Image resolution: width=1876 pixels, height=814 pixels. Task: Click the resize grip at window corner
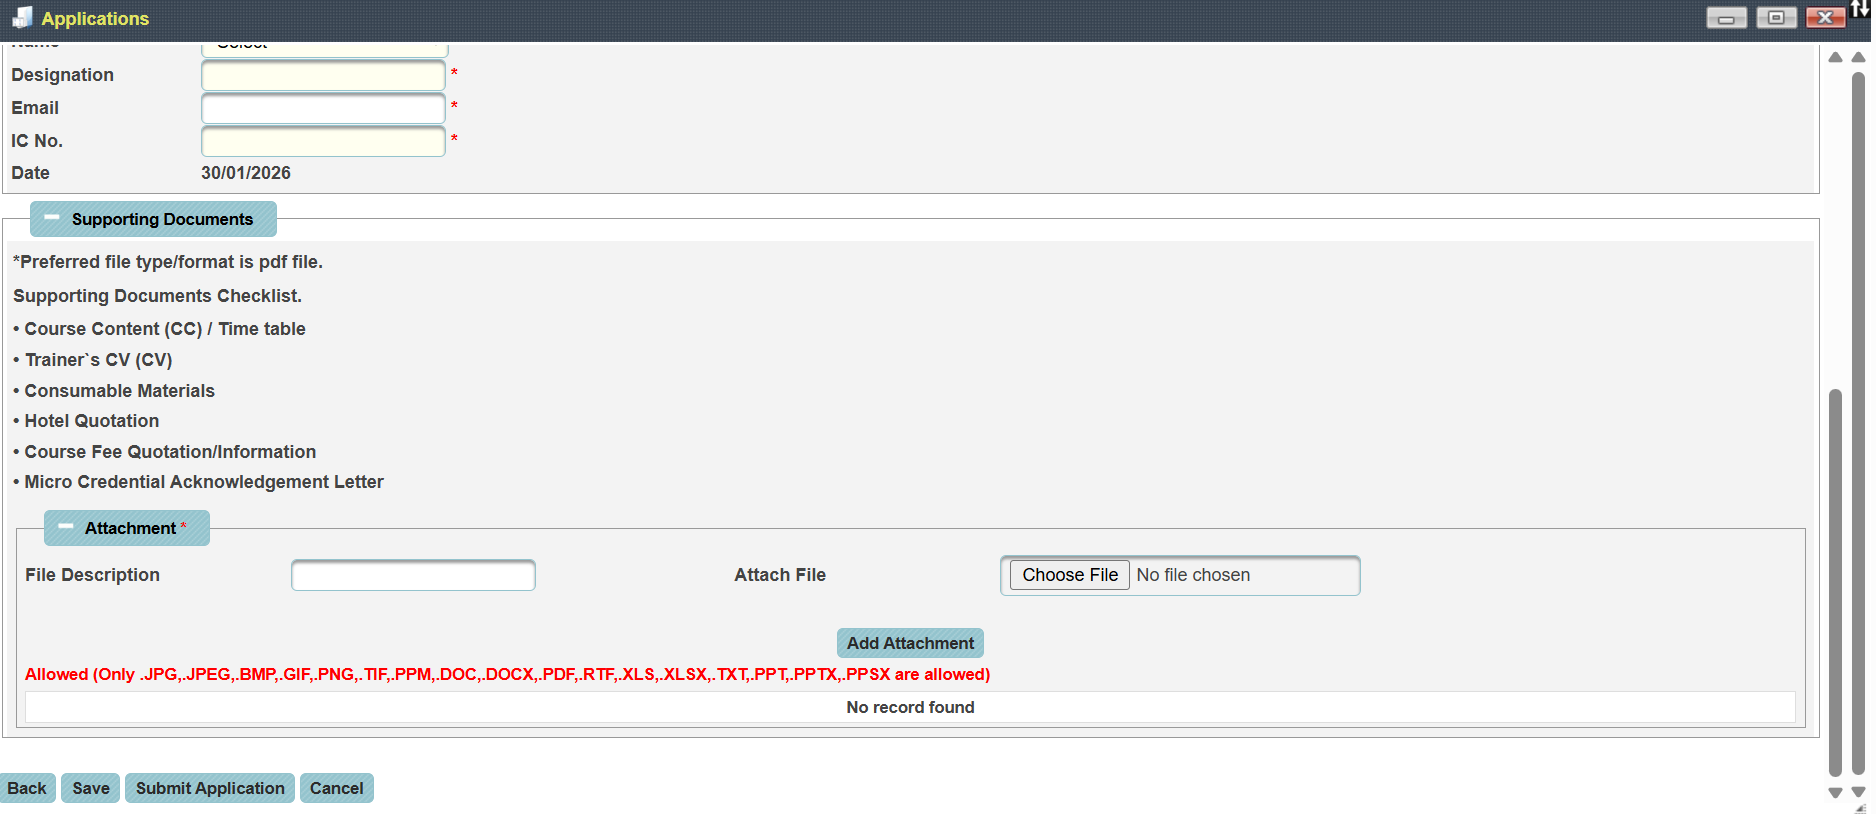click(x=1860, y=807)
